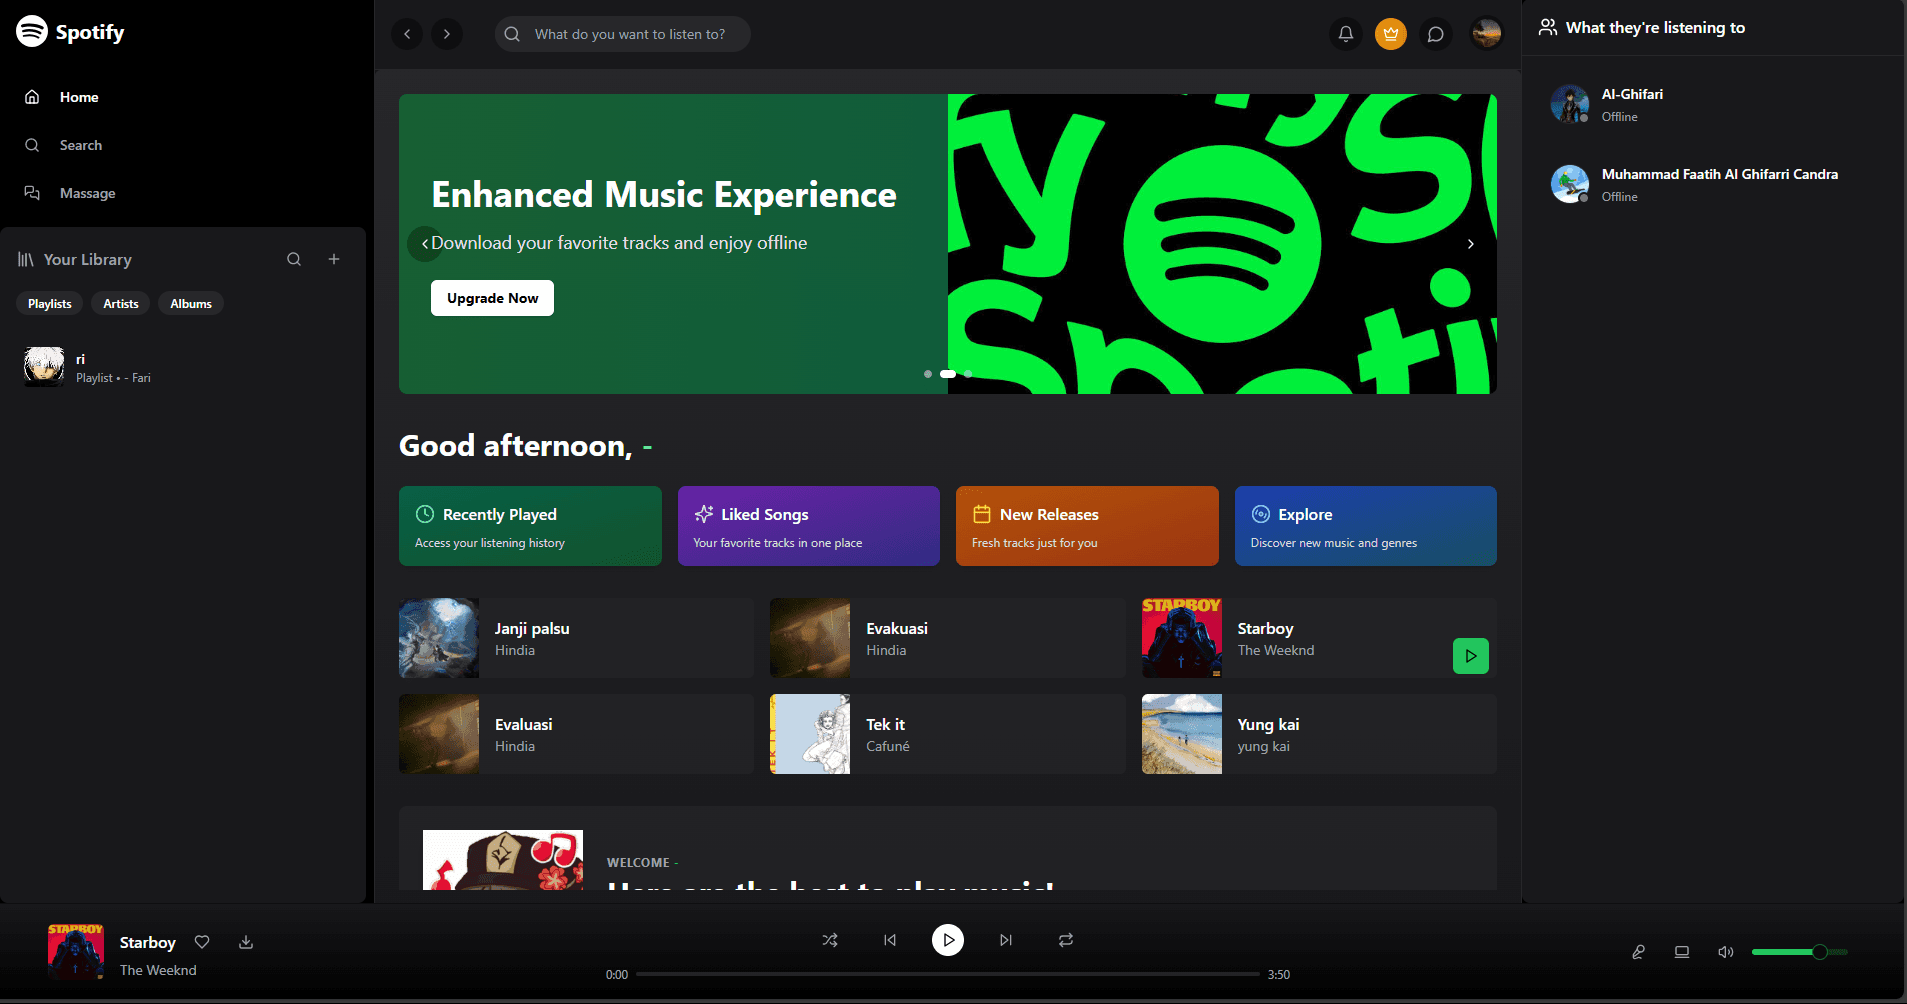Click the Starboy title in player bar

tap(147, 942)
